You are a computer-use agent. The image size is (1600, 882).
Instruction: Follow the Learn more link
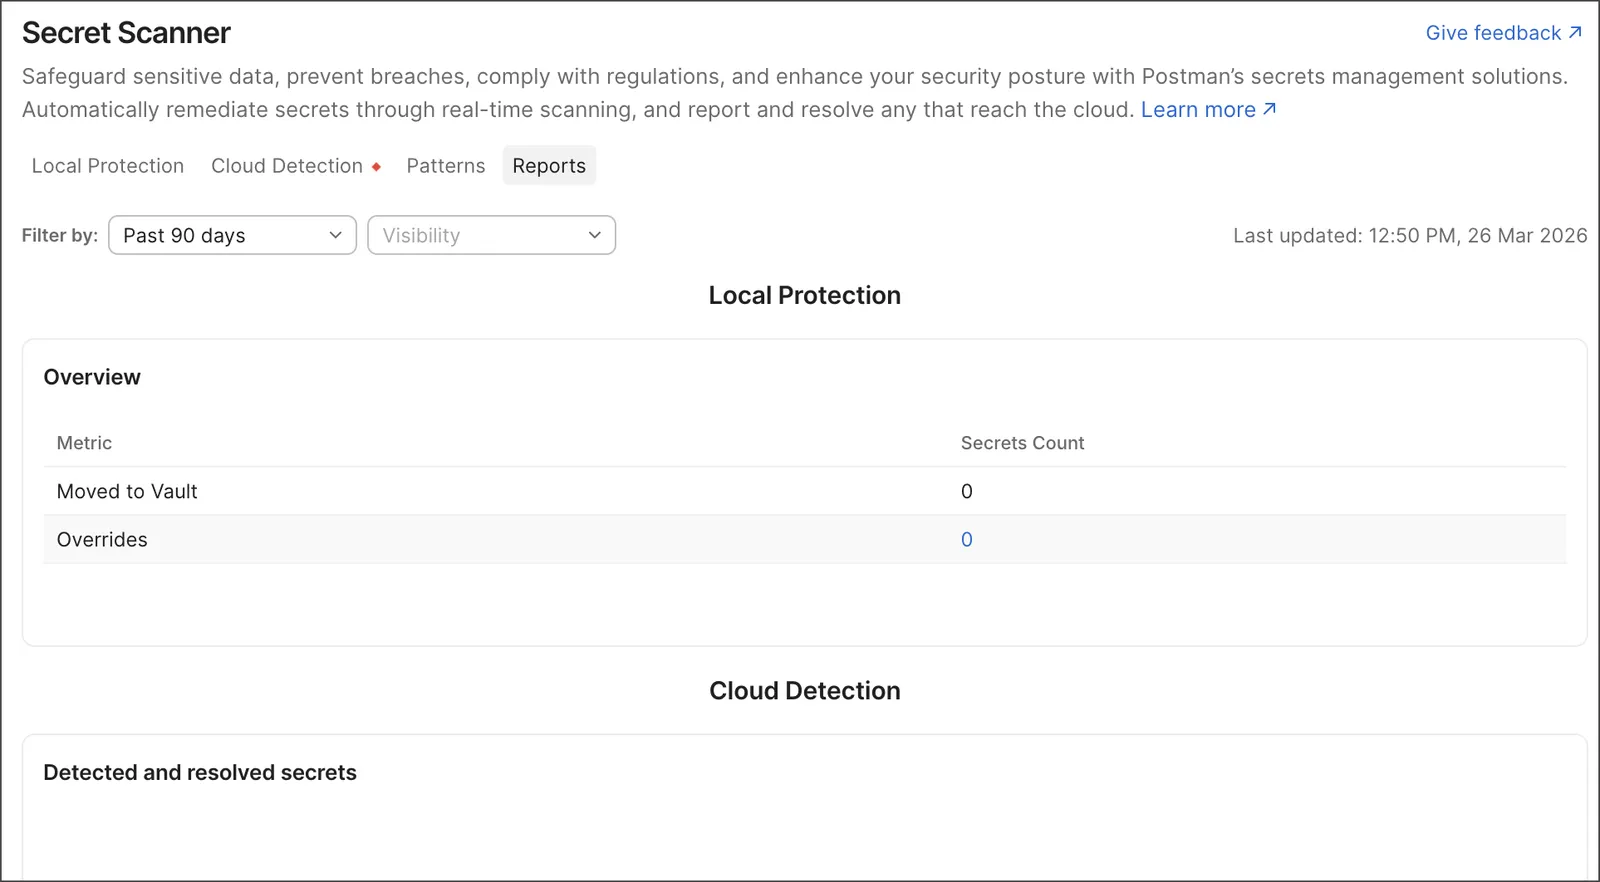pyautogui.click(x=1208, y=110)
